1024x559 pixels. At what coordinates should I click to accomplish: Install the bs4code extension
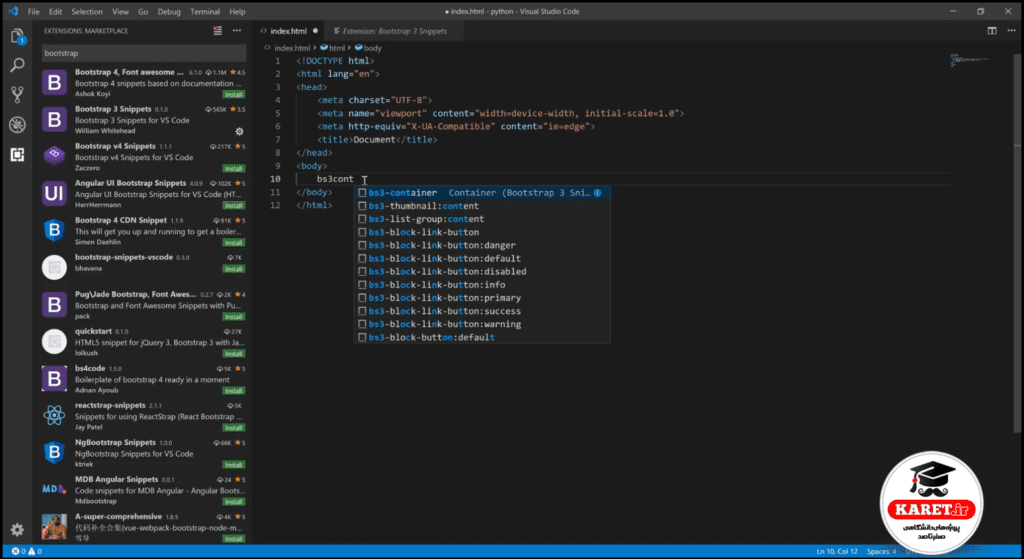[234, 391]
